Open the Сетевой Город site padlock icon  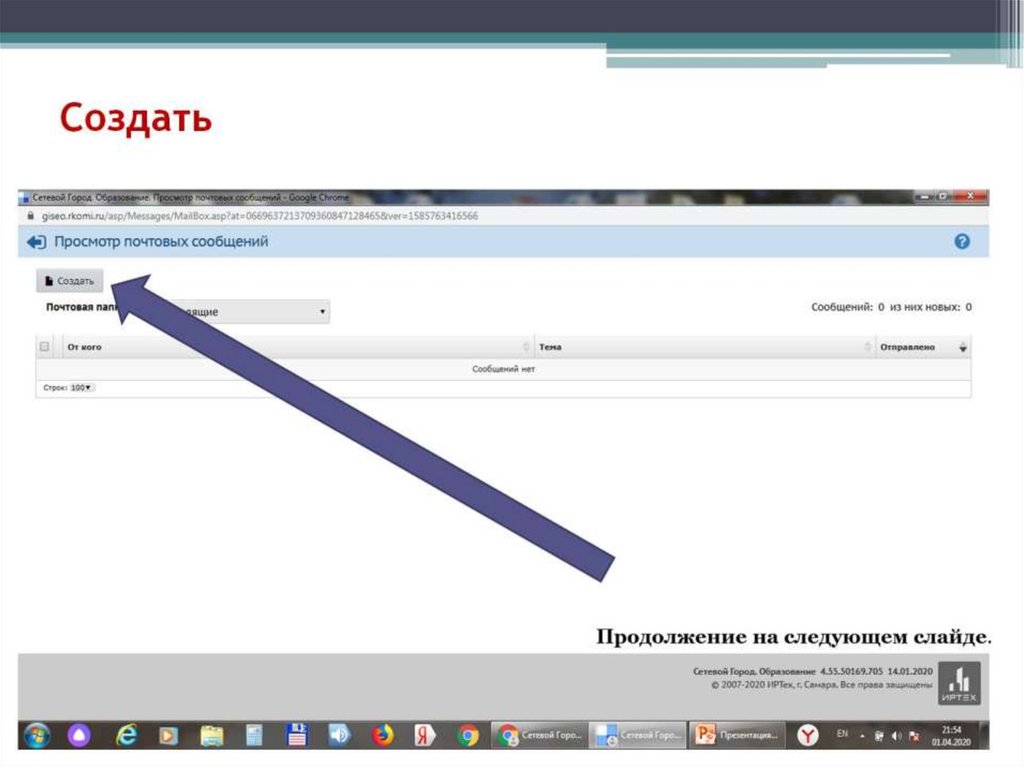(31, 214)
